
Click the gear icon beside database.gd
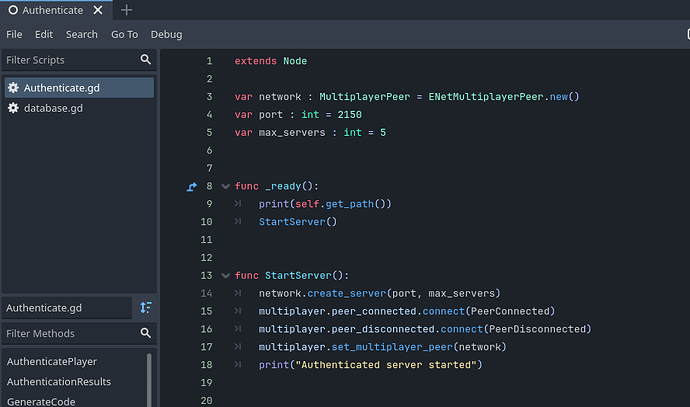[13, 108]
